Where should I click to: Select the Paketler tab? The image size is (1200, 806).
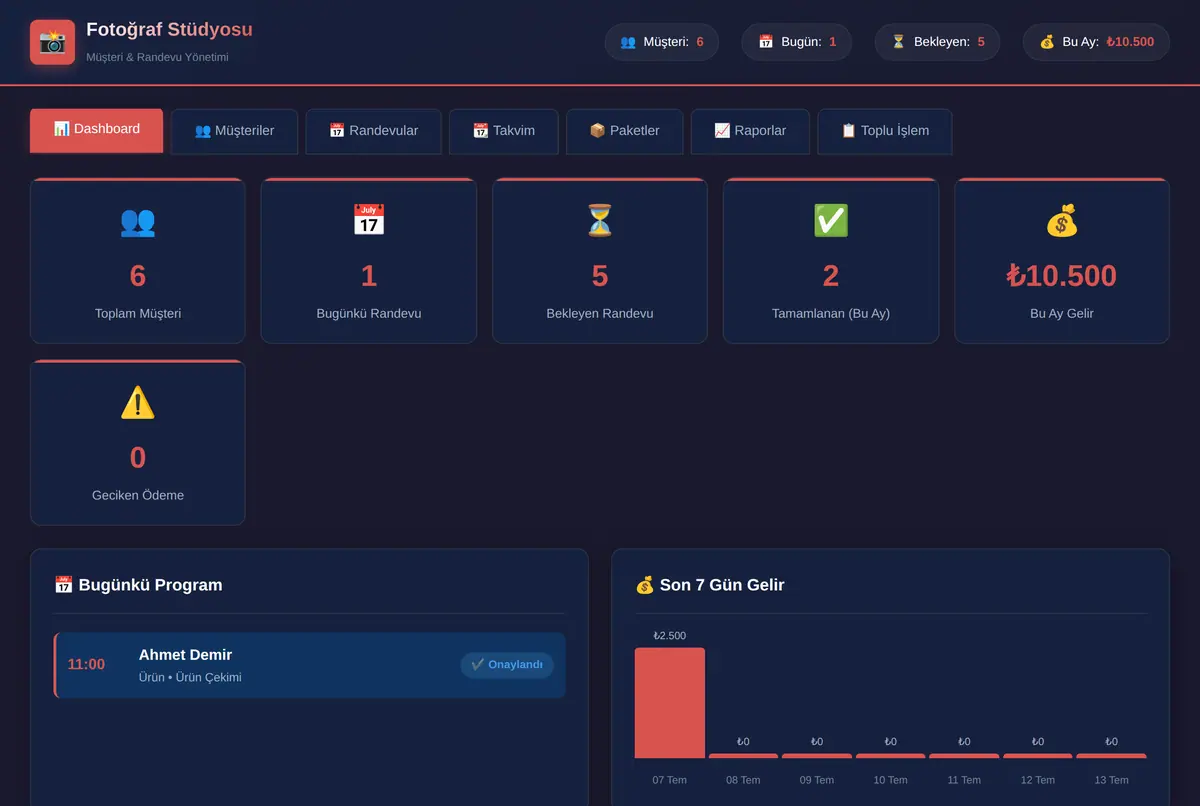(624, 131)
